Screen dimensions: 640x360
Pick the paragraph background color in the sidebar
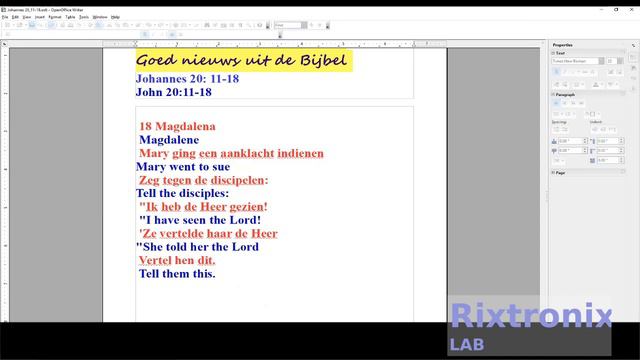(593, 114)
